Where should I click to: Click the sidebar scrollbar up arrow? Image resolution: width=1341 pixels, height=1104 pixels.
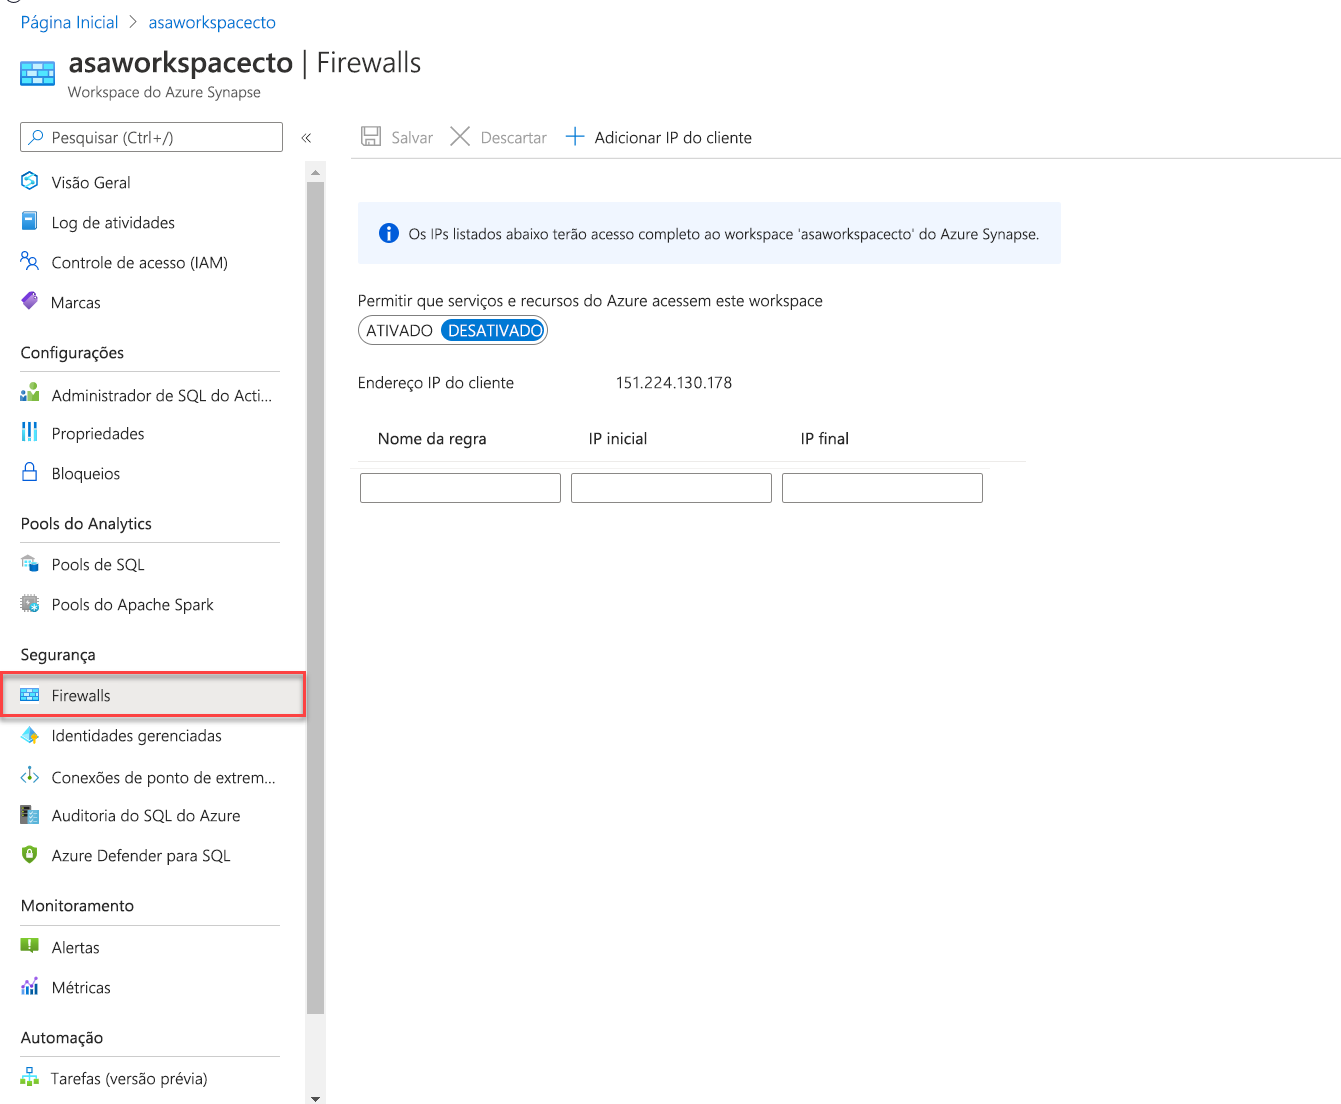pyautogui.click(x=316, y=172)
